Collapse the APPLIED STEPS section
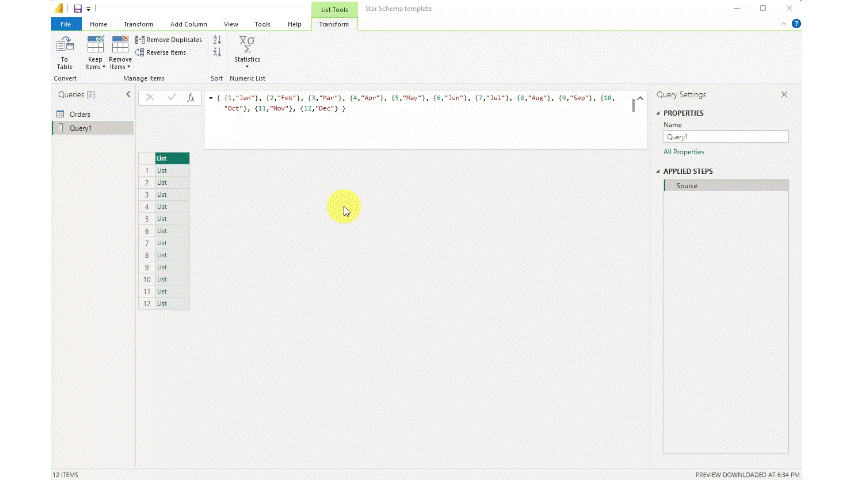The image size is (853, 480). 658,171
